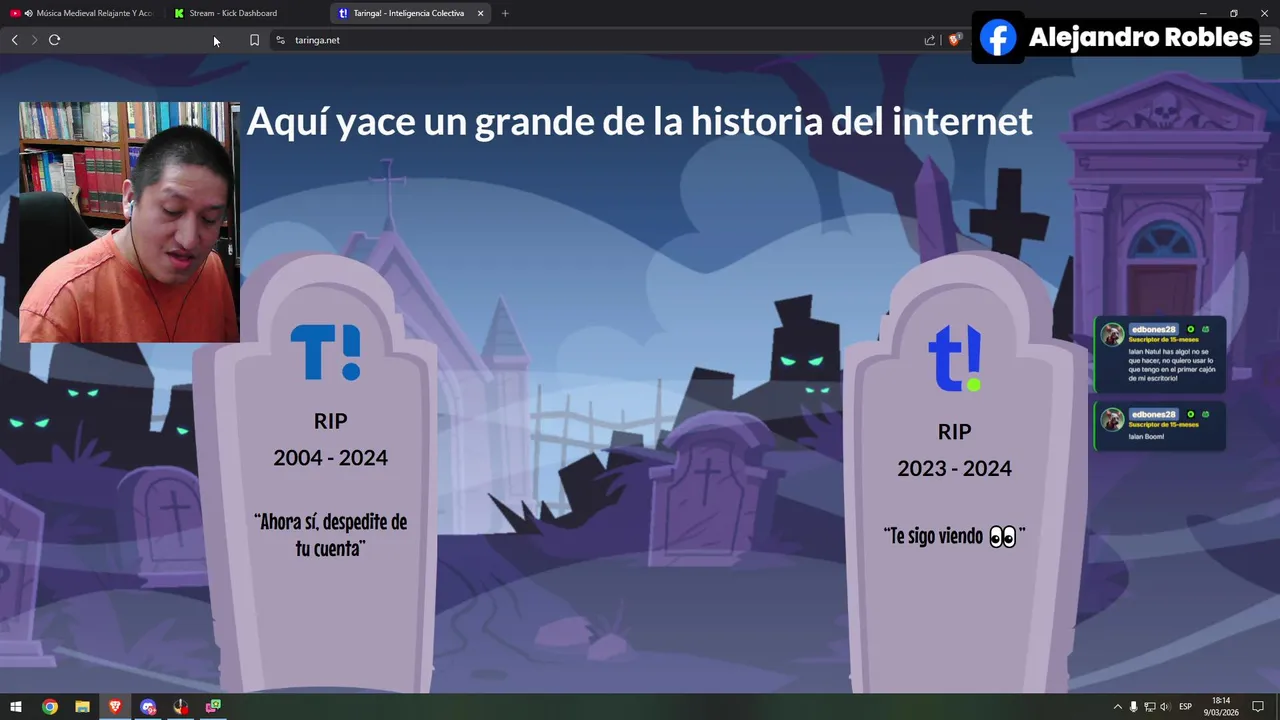Image resolution: width=1280 pixels, height=720 pixels.
Task: Open the Windows Start menu
Action: coord(16,707)
